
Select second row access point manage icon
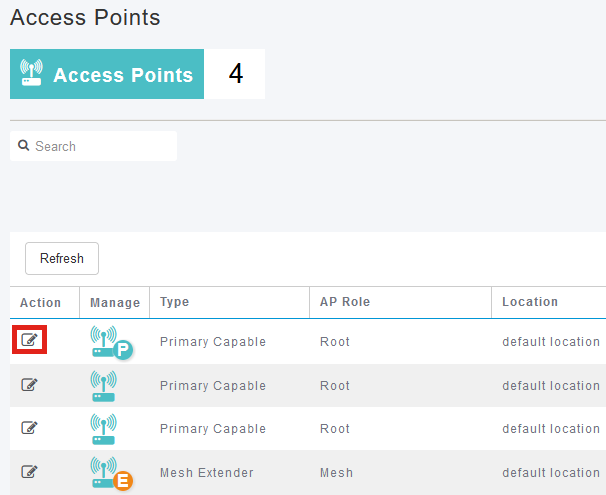pos(103,386)
